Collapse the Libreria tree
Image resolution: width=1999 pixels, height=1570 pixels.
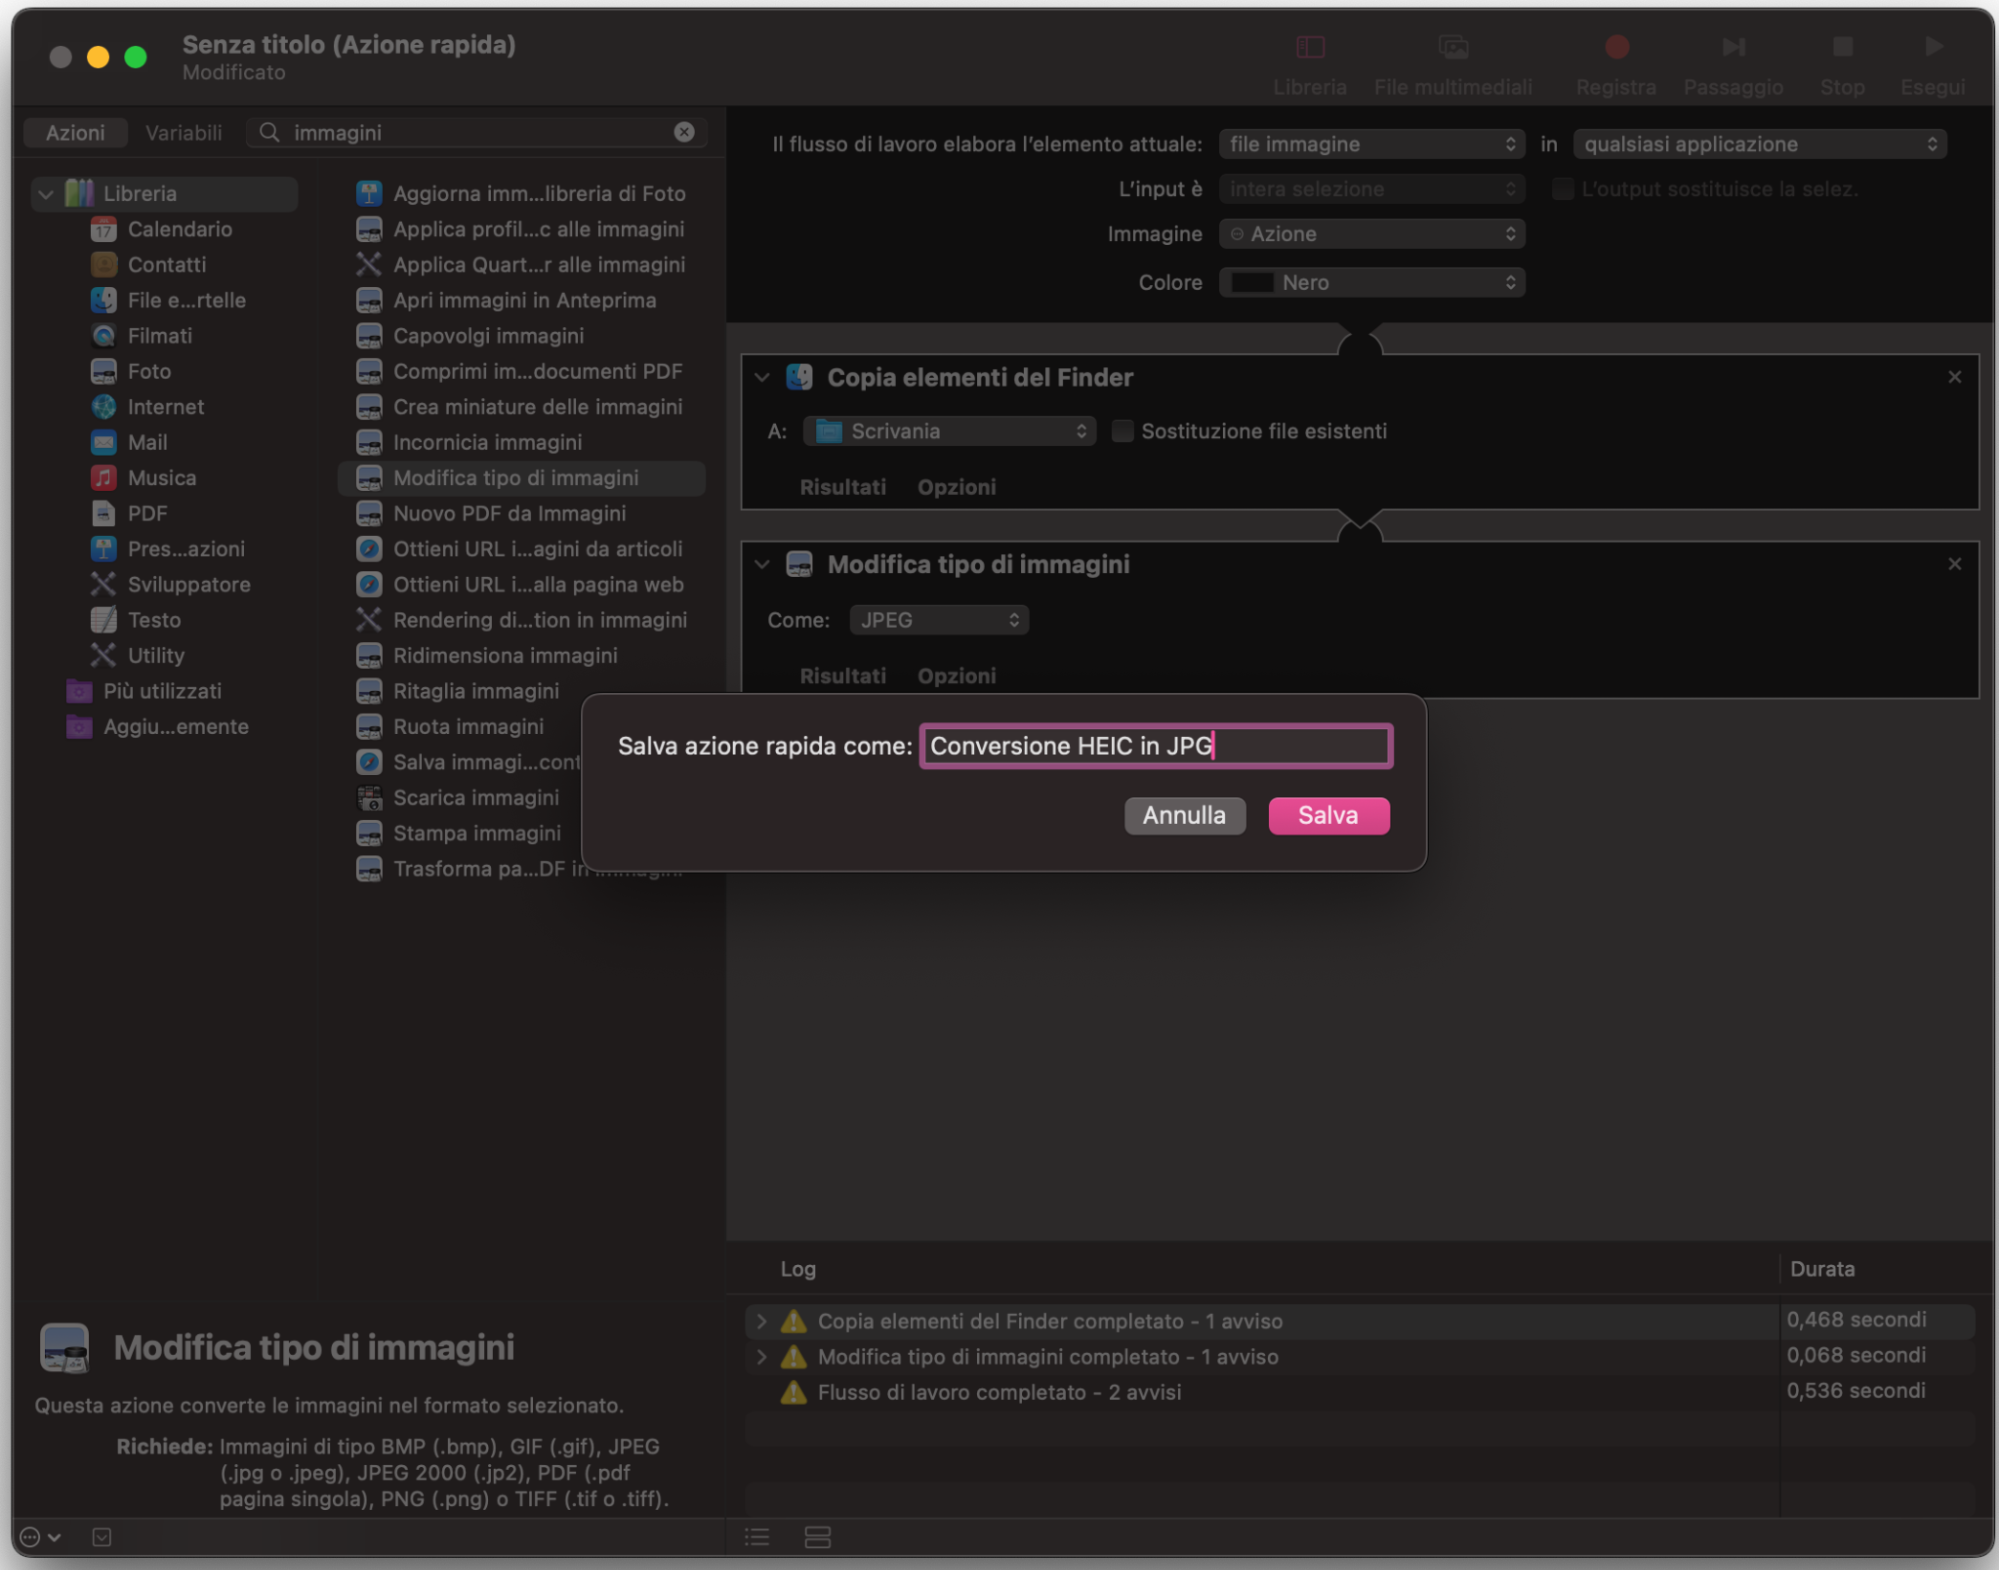click(x=46, y=194)
